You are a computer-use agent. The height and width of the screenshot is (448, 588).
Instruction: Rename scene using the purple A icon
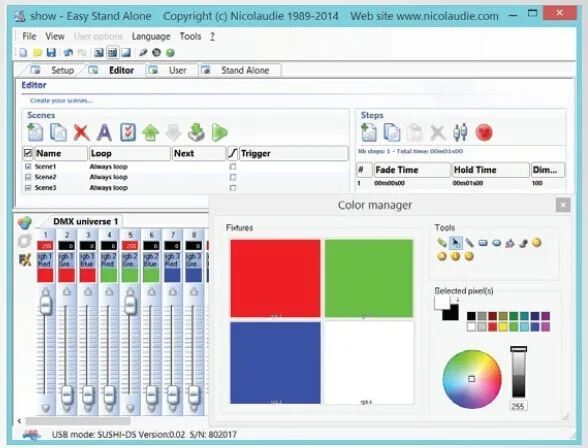click(x=104, y=132)
